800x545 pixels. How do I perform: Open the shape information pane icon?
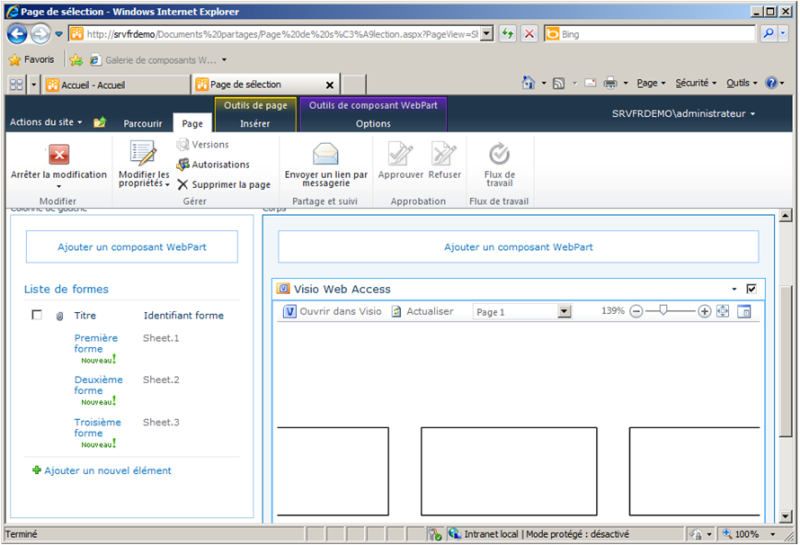(x=744, y=311)
